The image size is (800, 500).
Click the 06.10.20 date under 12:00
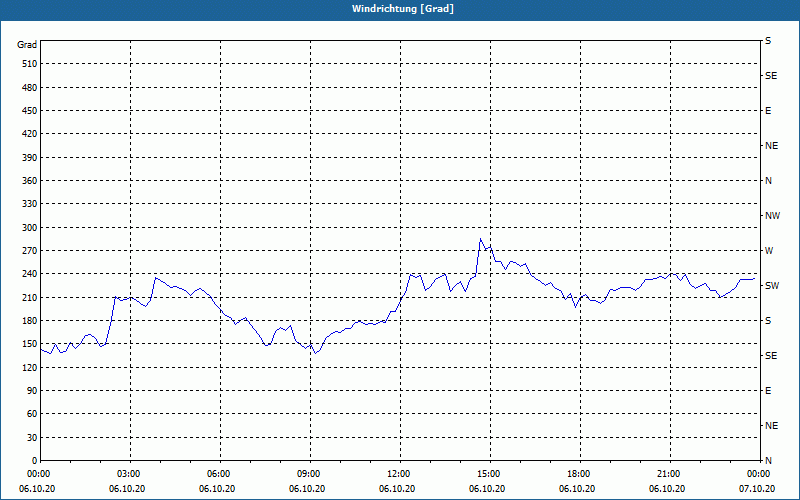pyautogui.click(x=397, y=489)
